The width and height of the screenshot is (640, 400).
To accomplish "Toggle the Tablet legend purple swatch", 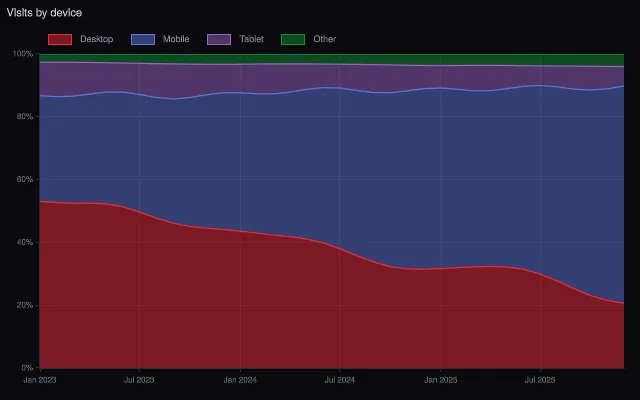I will pos(219,39).
